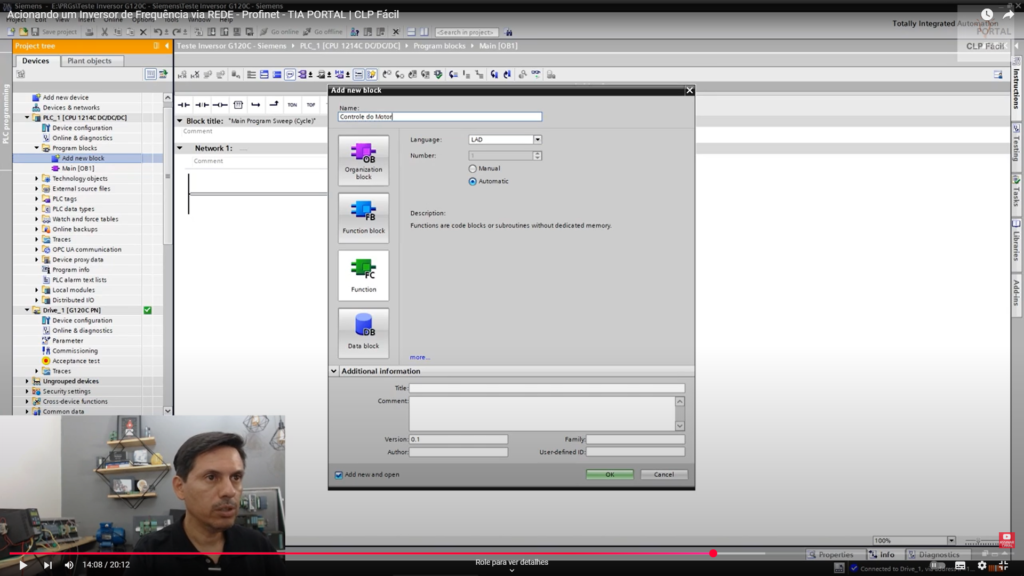Click the Search in project field
Image resolution: width=1024 pixels, height=576 pixels.
click(x=466, y=32)
